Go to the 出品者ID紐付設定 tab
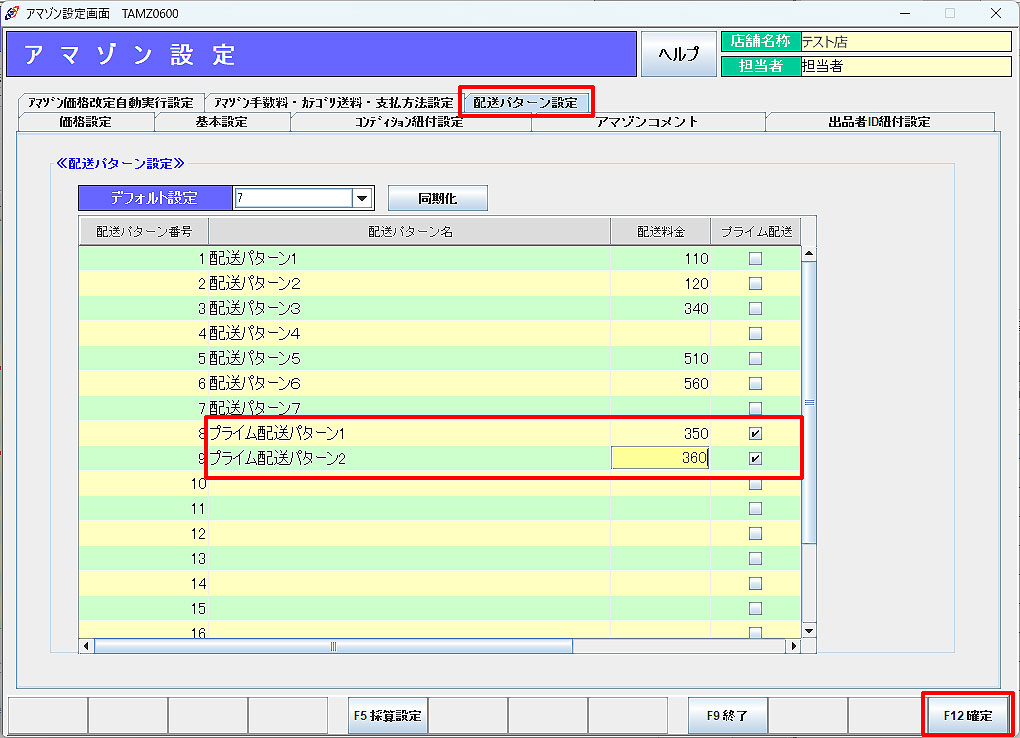The image size is (1020, 738). tap(879, 122)
